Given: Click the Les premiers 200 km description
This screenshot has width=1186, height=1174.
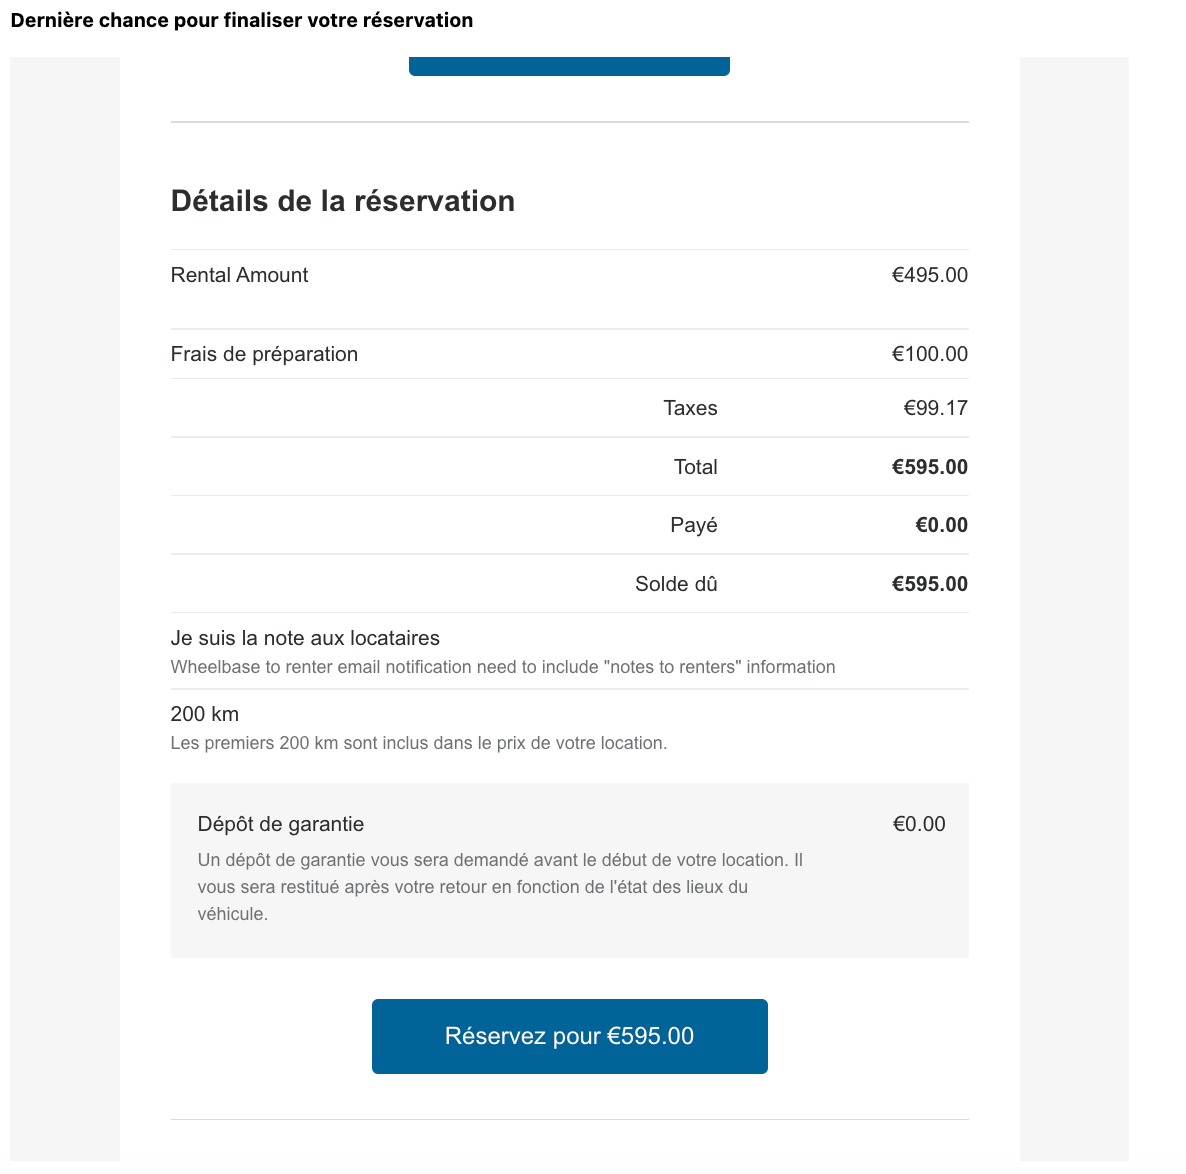Looking at the screenshot, I should 418,743.
